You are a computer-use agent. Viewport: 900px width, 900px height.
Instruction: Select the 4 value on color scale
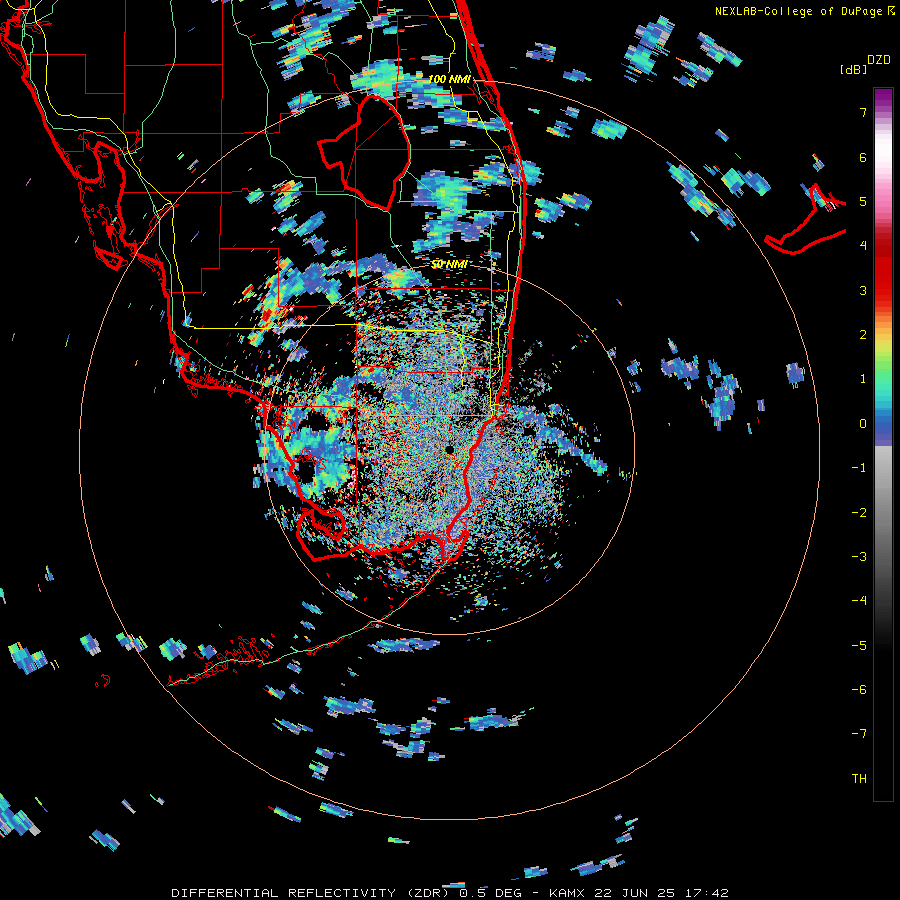(863, 246)
